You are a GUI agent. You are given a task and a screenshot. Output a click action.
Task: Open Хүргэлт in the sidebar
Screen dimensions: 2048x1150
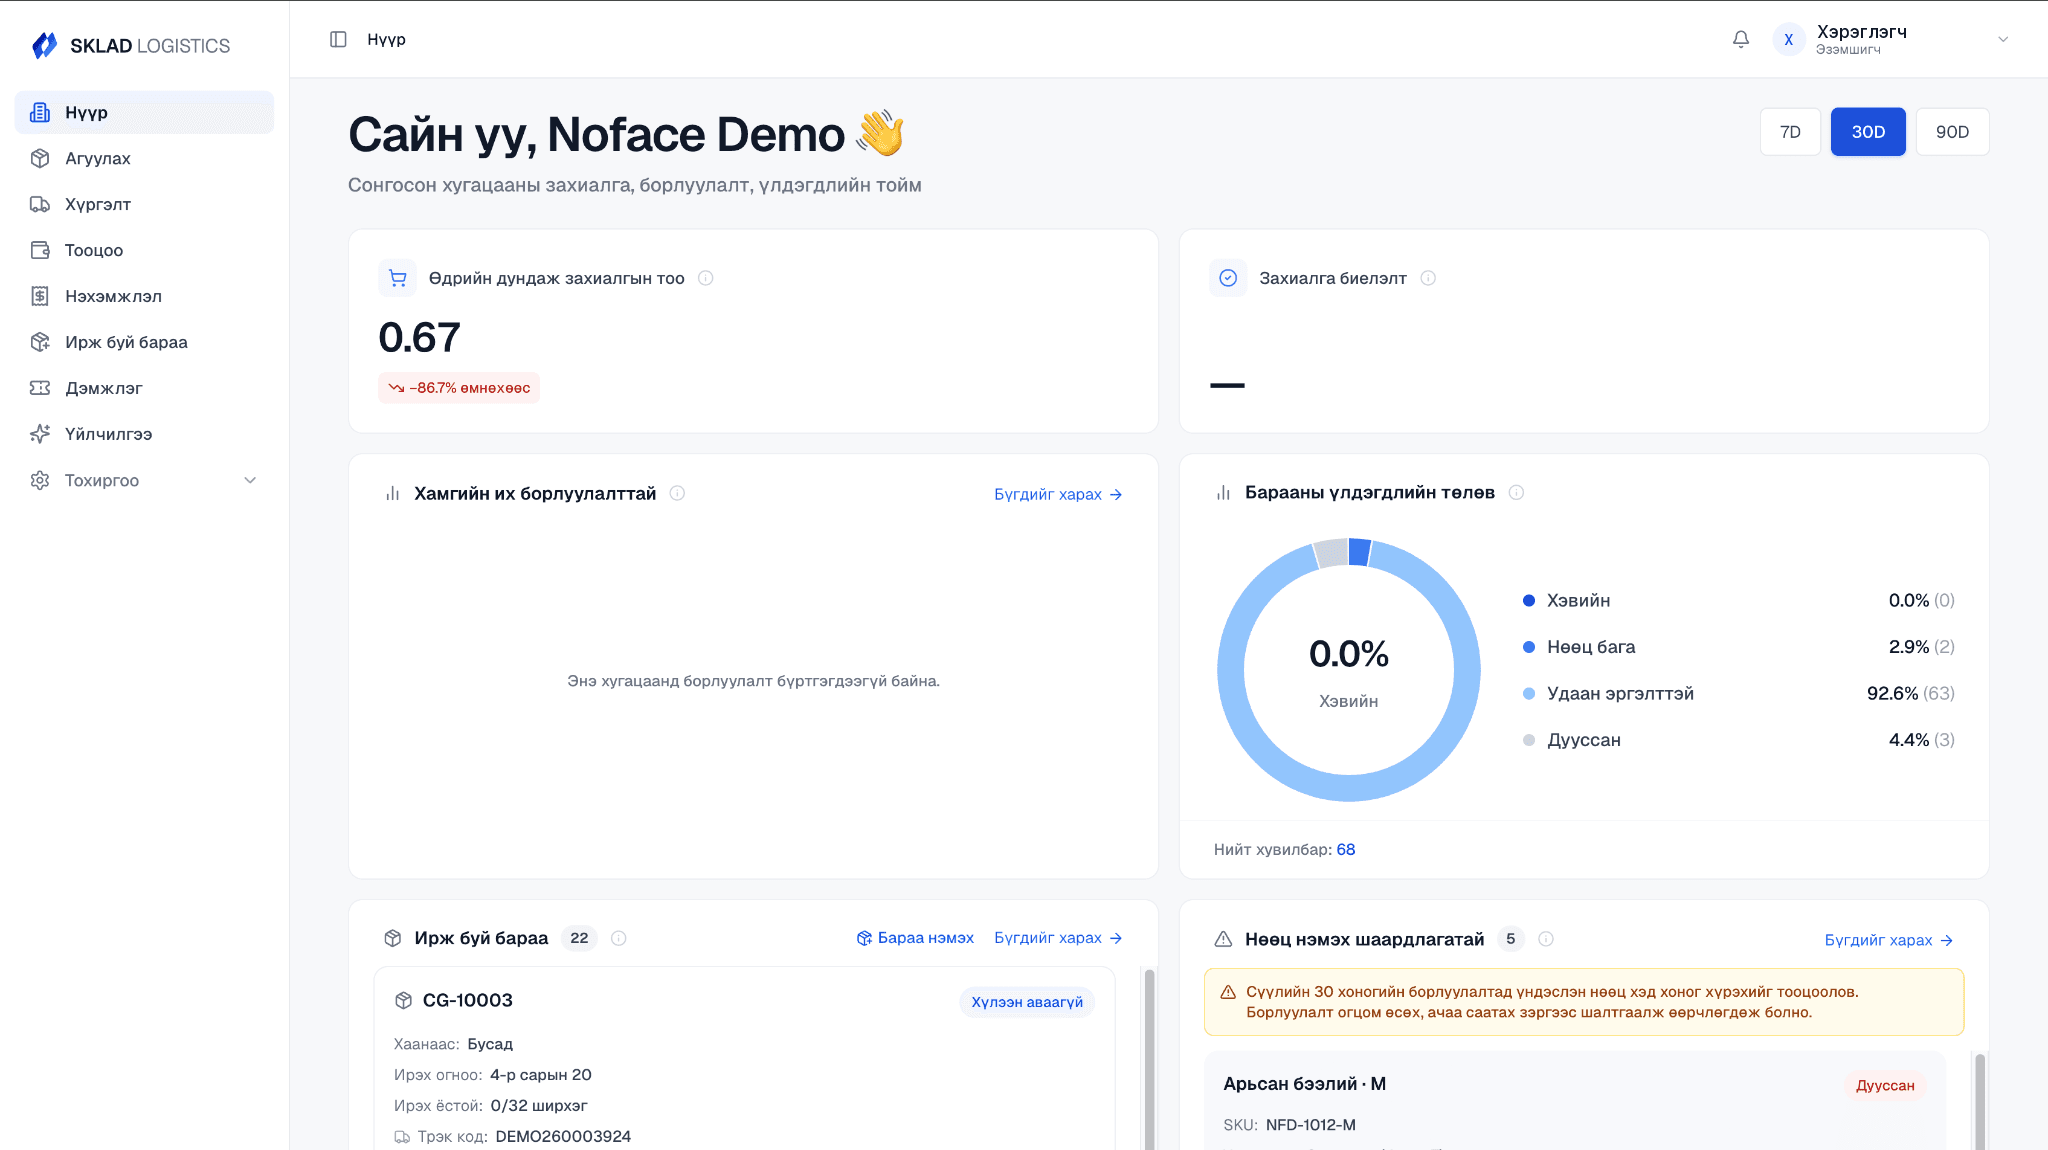tap(144, 204)
